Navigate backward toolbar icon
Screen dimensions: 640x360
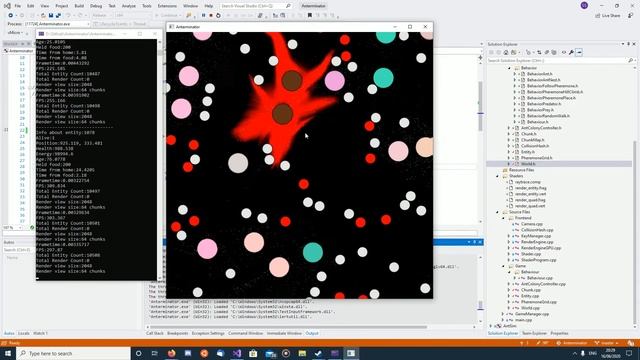click(x=11, y=15)
